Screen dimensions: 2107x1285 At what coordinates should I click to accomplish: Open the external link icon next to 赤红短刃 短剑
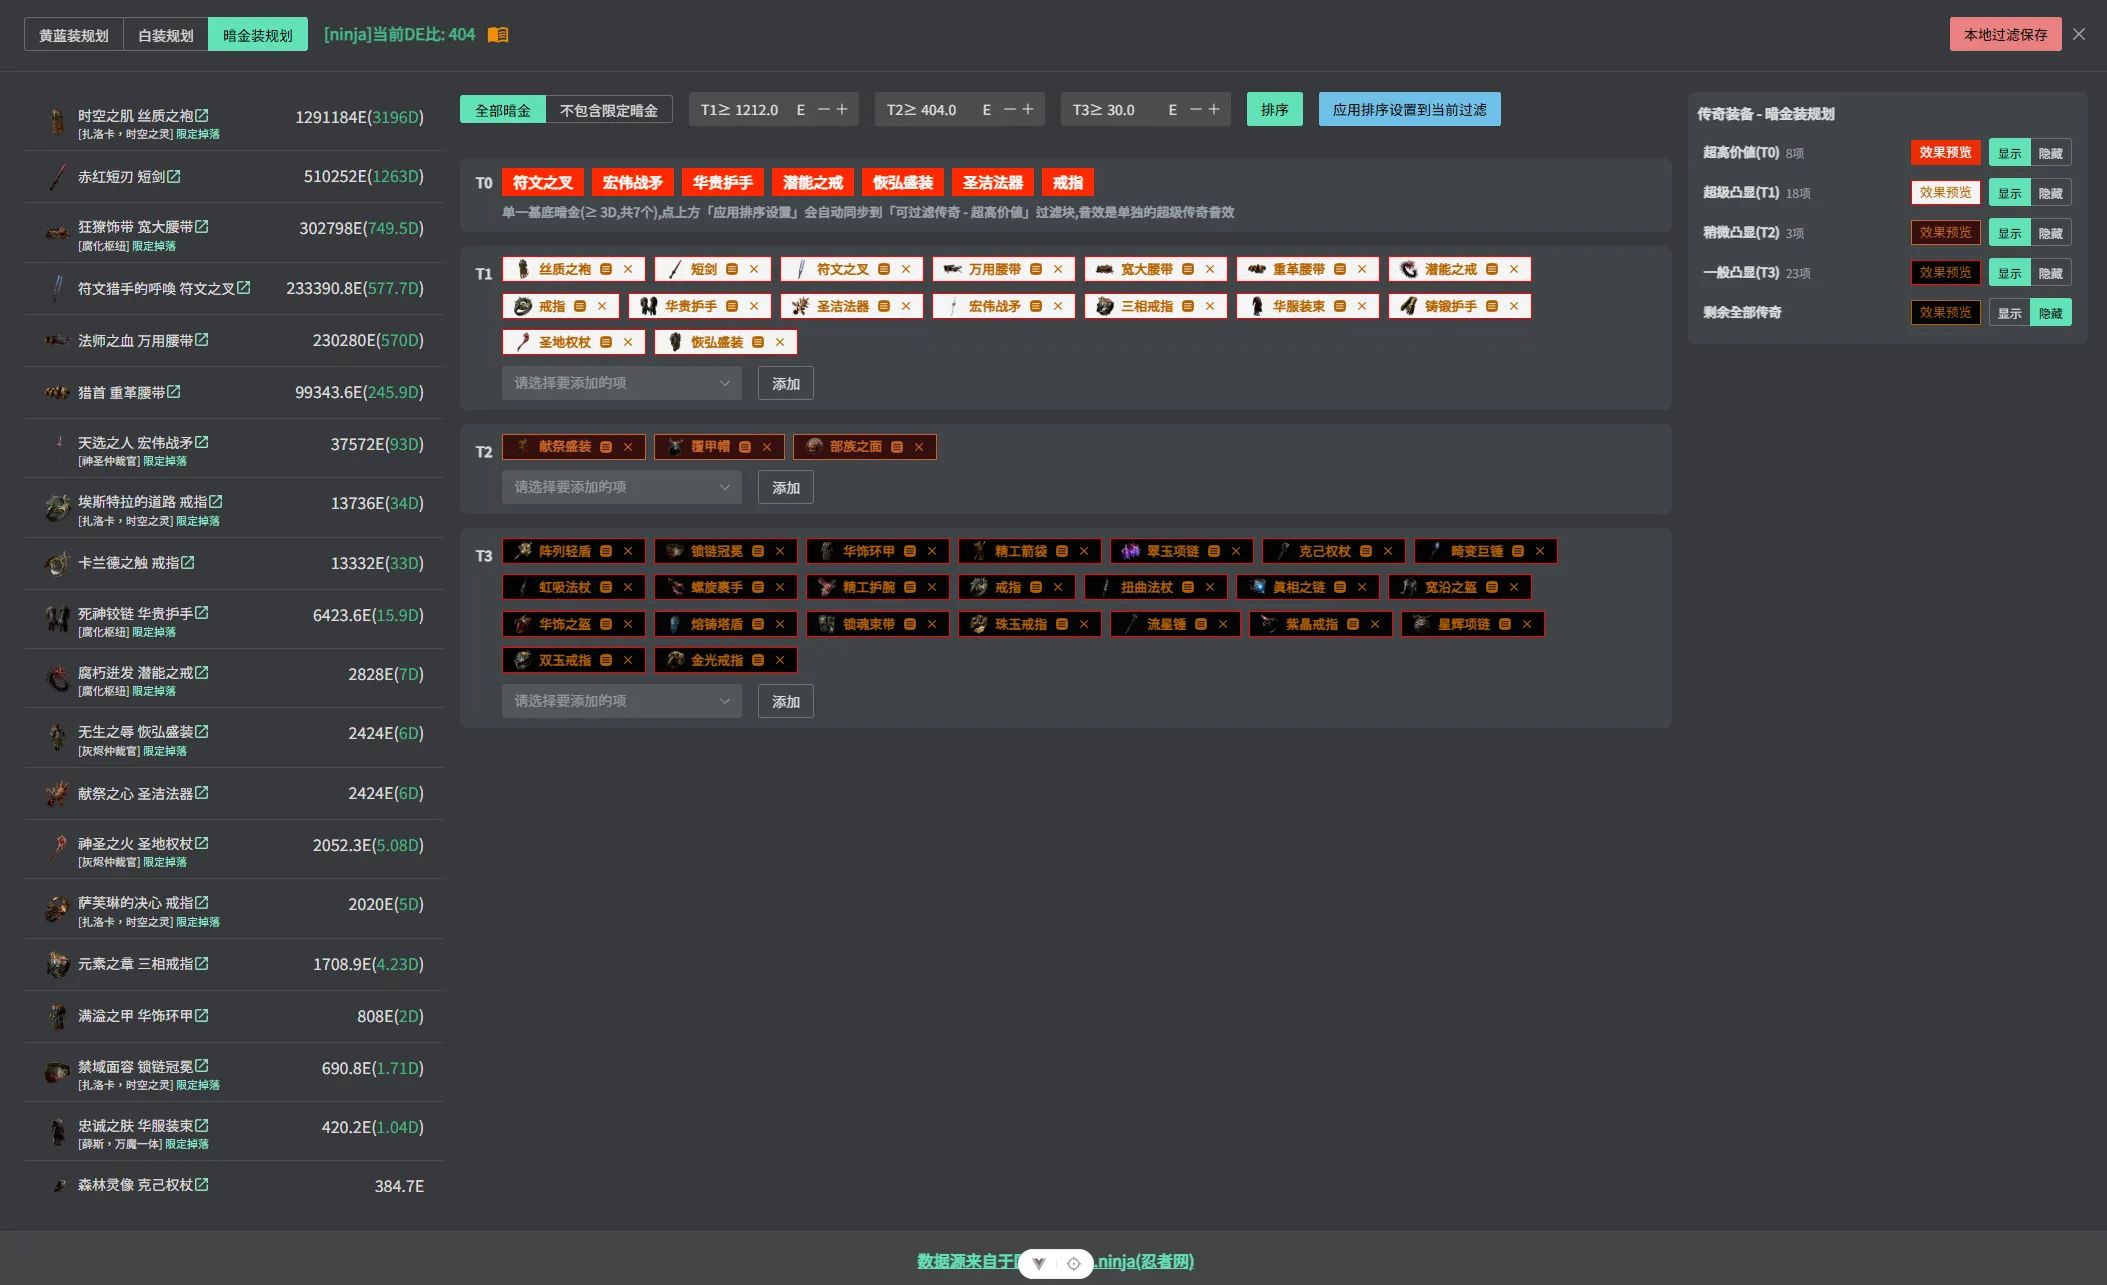[174, 176]
